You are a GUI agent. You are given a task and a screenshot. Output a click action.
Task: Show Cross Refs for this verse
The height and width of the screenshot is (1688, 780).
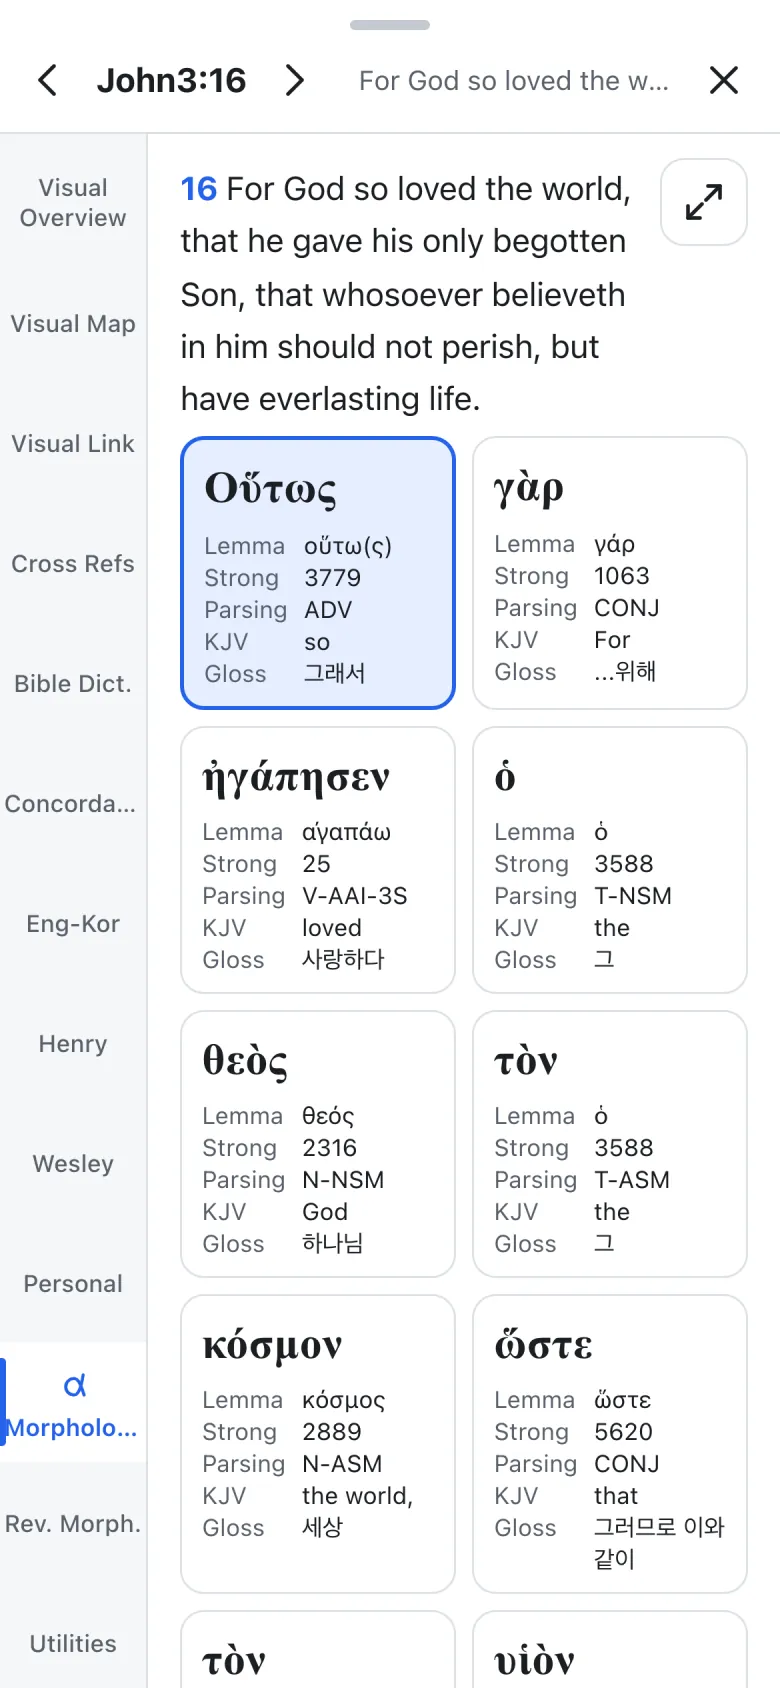pyautogui.click(x=73, y=564)
